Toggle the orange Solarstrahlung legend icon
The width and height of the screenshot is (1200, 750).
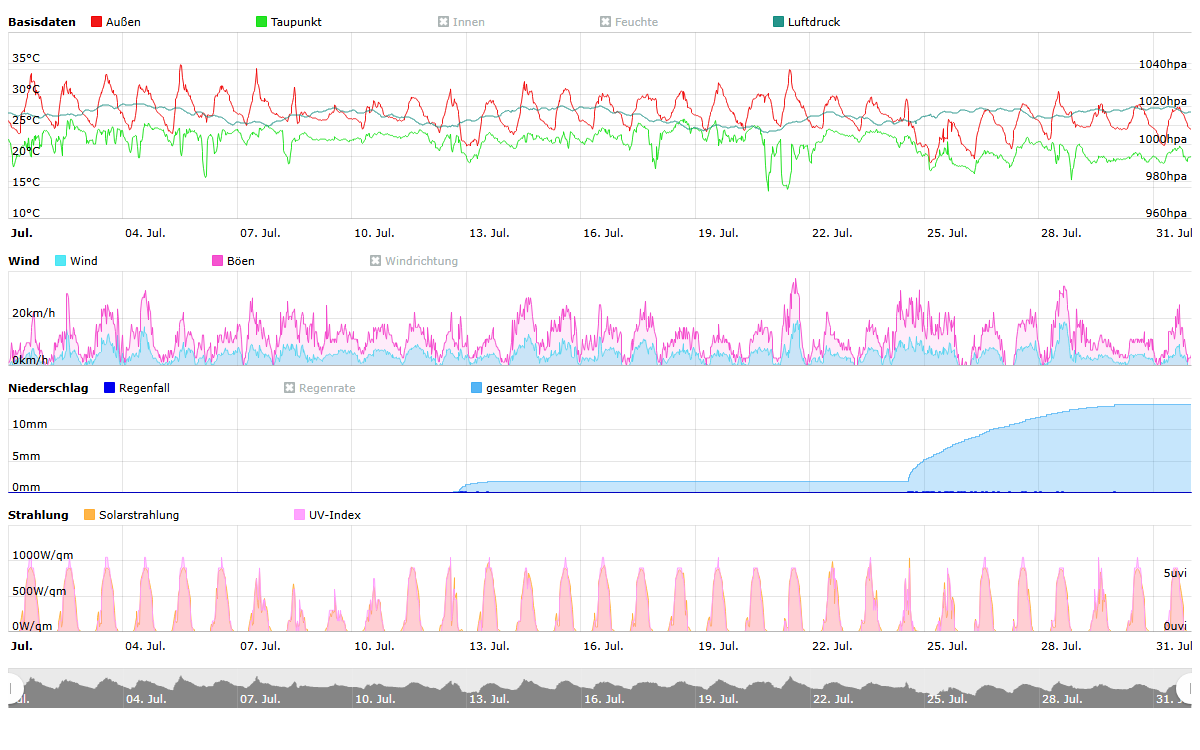tap(90, 515)
